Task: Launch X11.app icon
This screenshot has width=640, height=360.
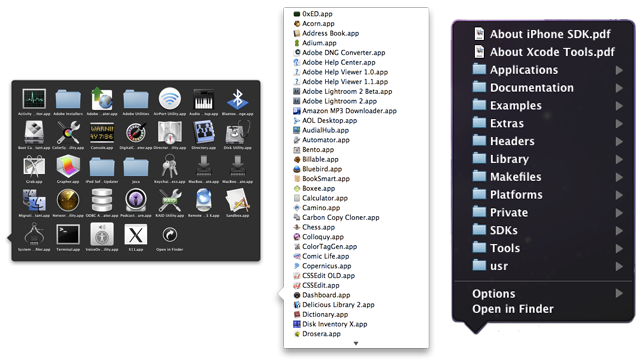Action: (x=136, y=235)
